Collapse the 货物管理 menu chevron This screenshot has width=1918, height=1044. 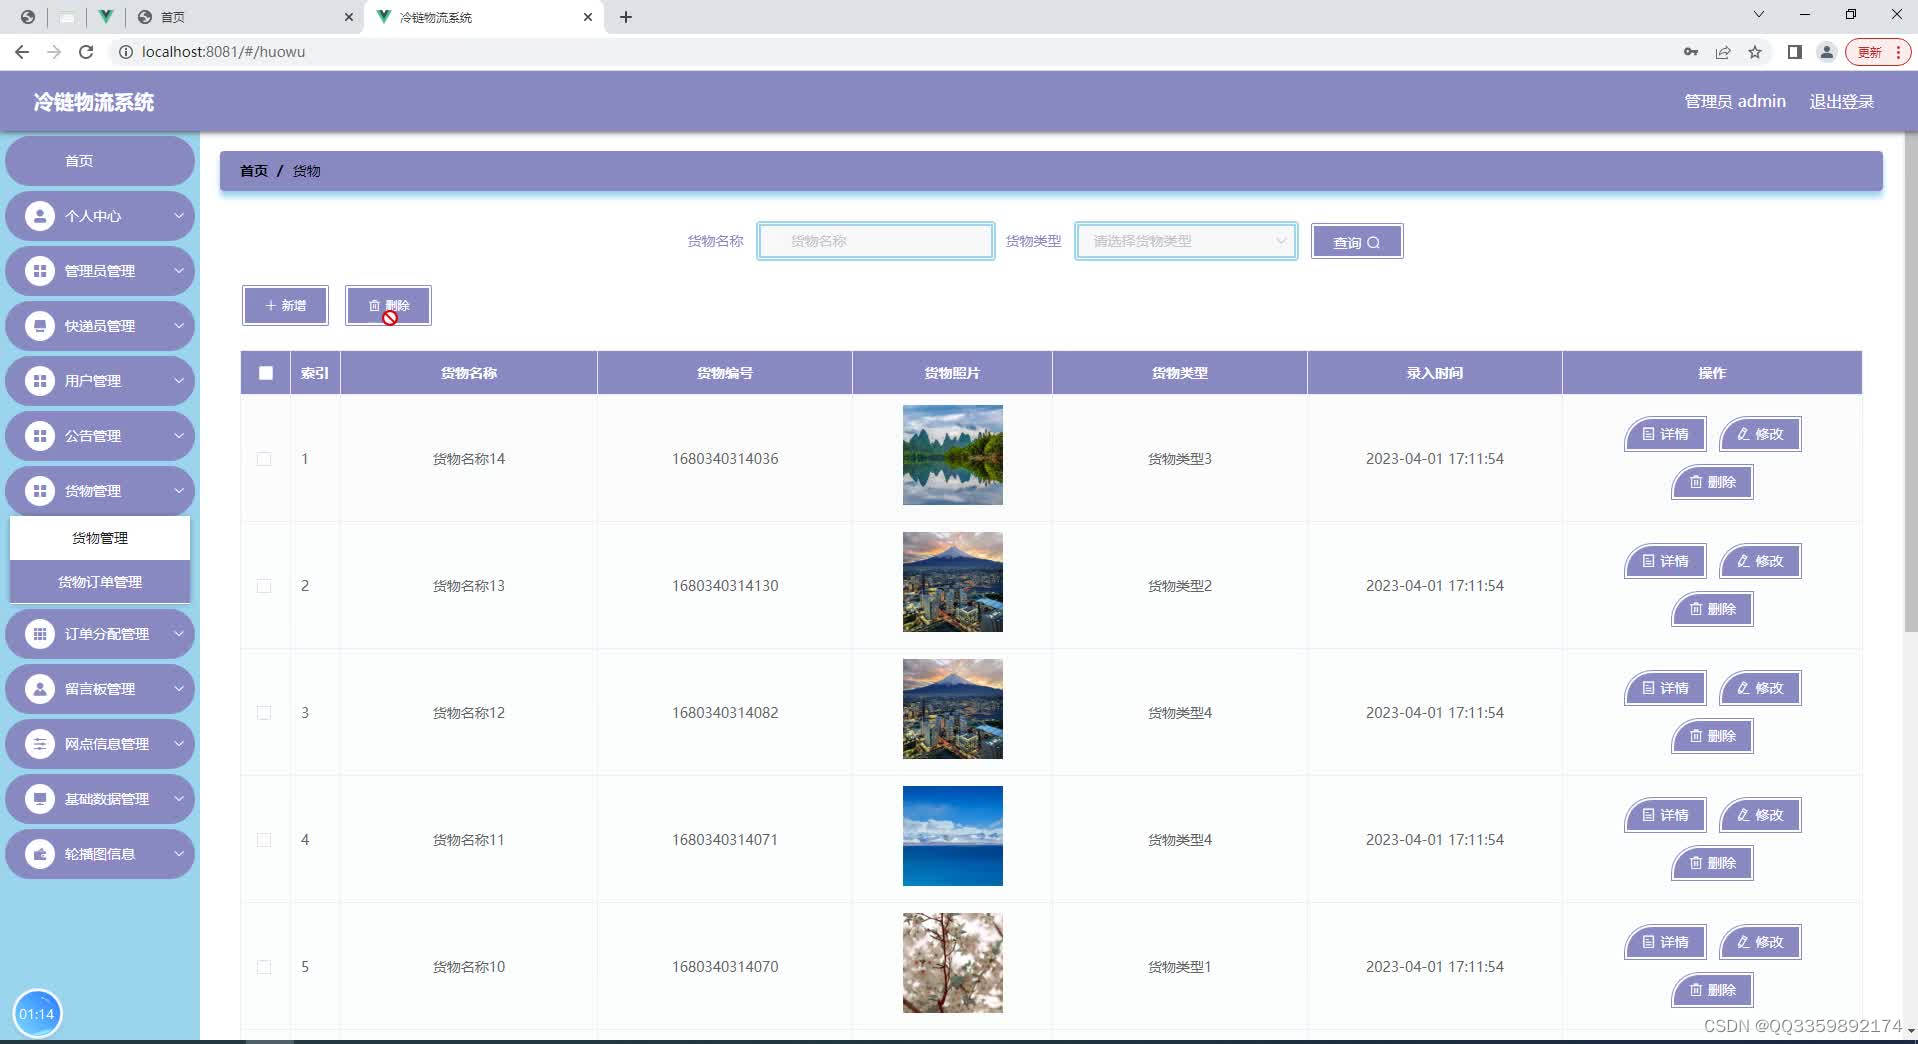tap(179, 491)
